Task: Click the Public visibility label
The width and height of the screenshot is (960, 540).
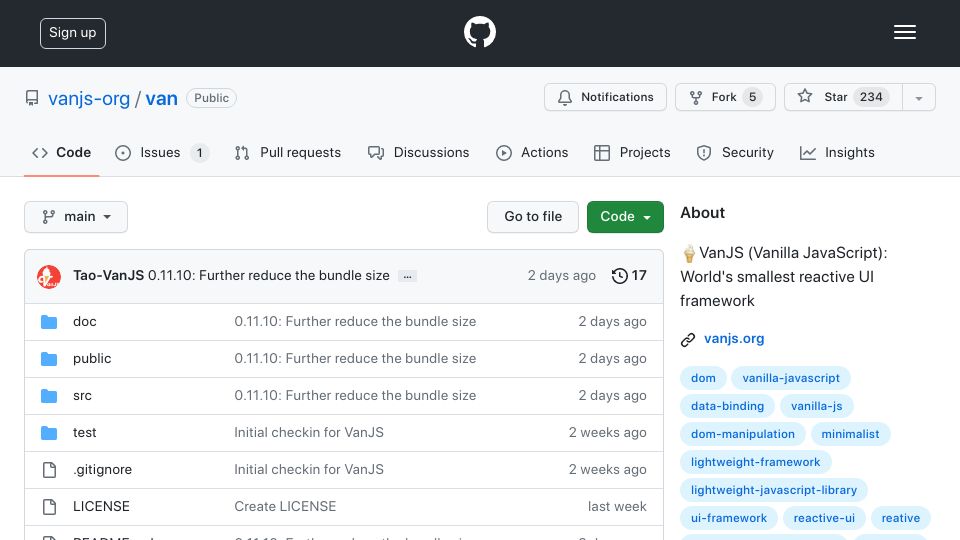Action: (x=211, y=98)
